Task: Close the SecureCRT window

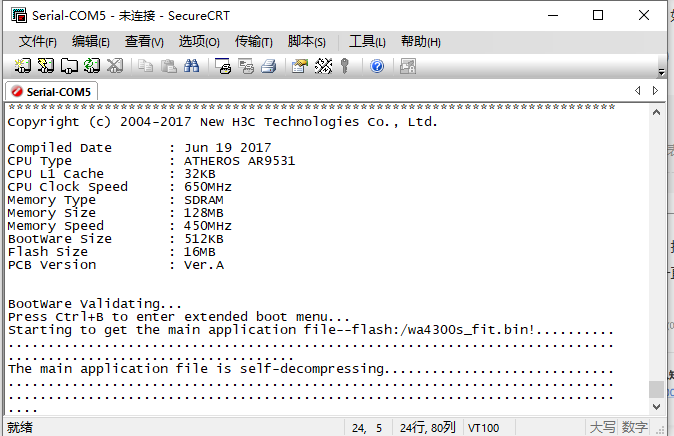Action: [x=644, y=15]
